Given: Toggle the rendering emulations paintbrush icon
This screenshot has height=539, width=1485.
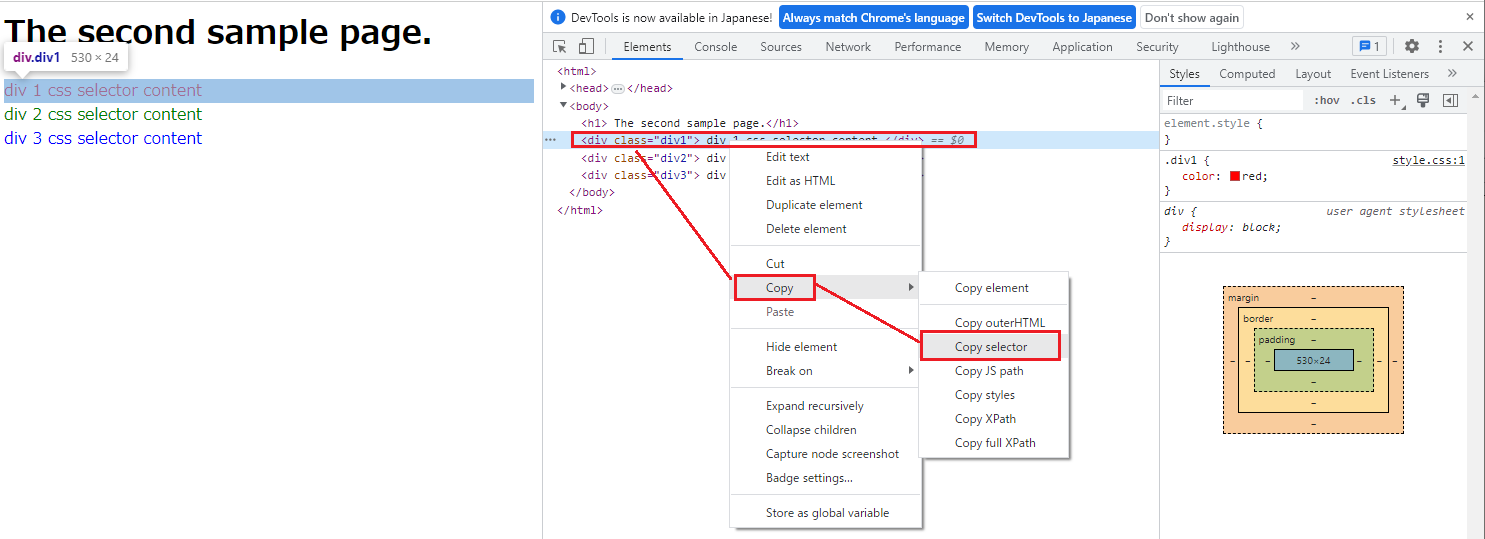Looking at the screenshot, I should pyautogui.click(x=1423, y=100).
